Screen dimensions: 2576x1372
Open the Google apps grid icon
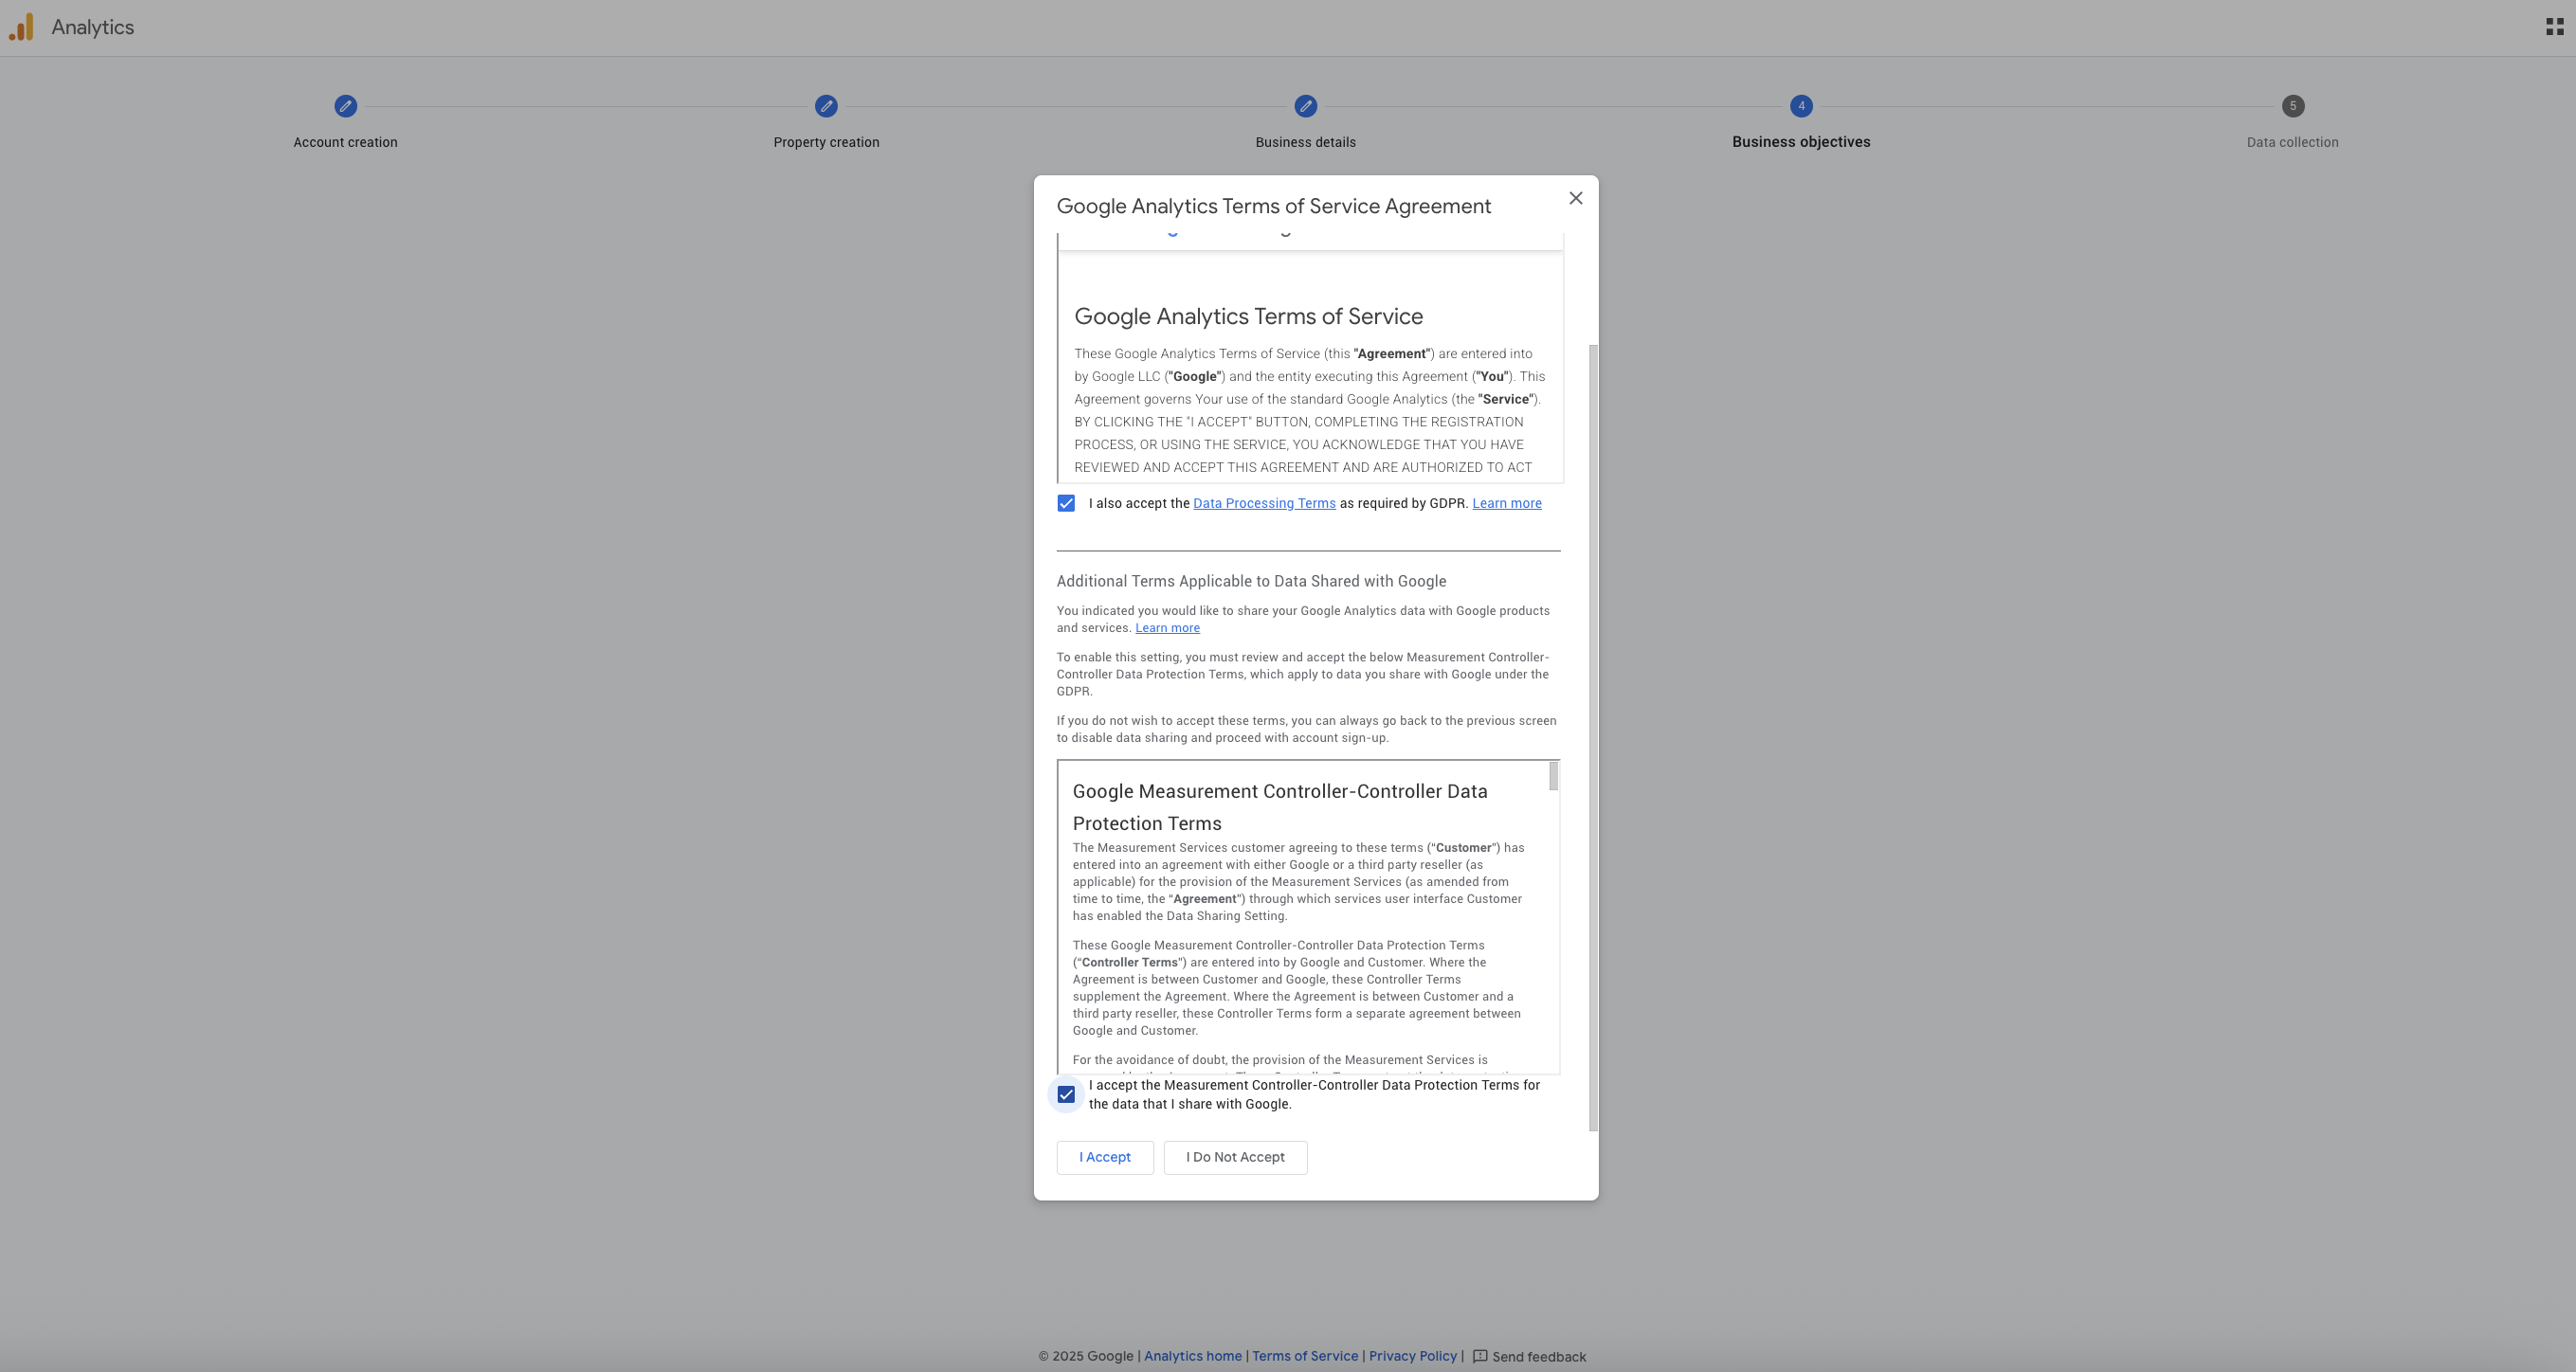pos(2554,27)
